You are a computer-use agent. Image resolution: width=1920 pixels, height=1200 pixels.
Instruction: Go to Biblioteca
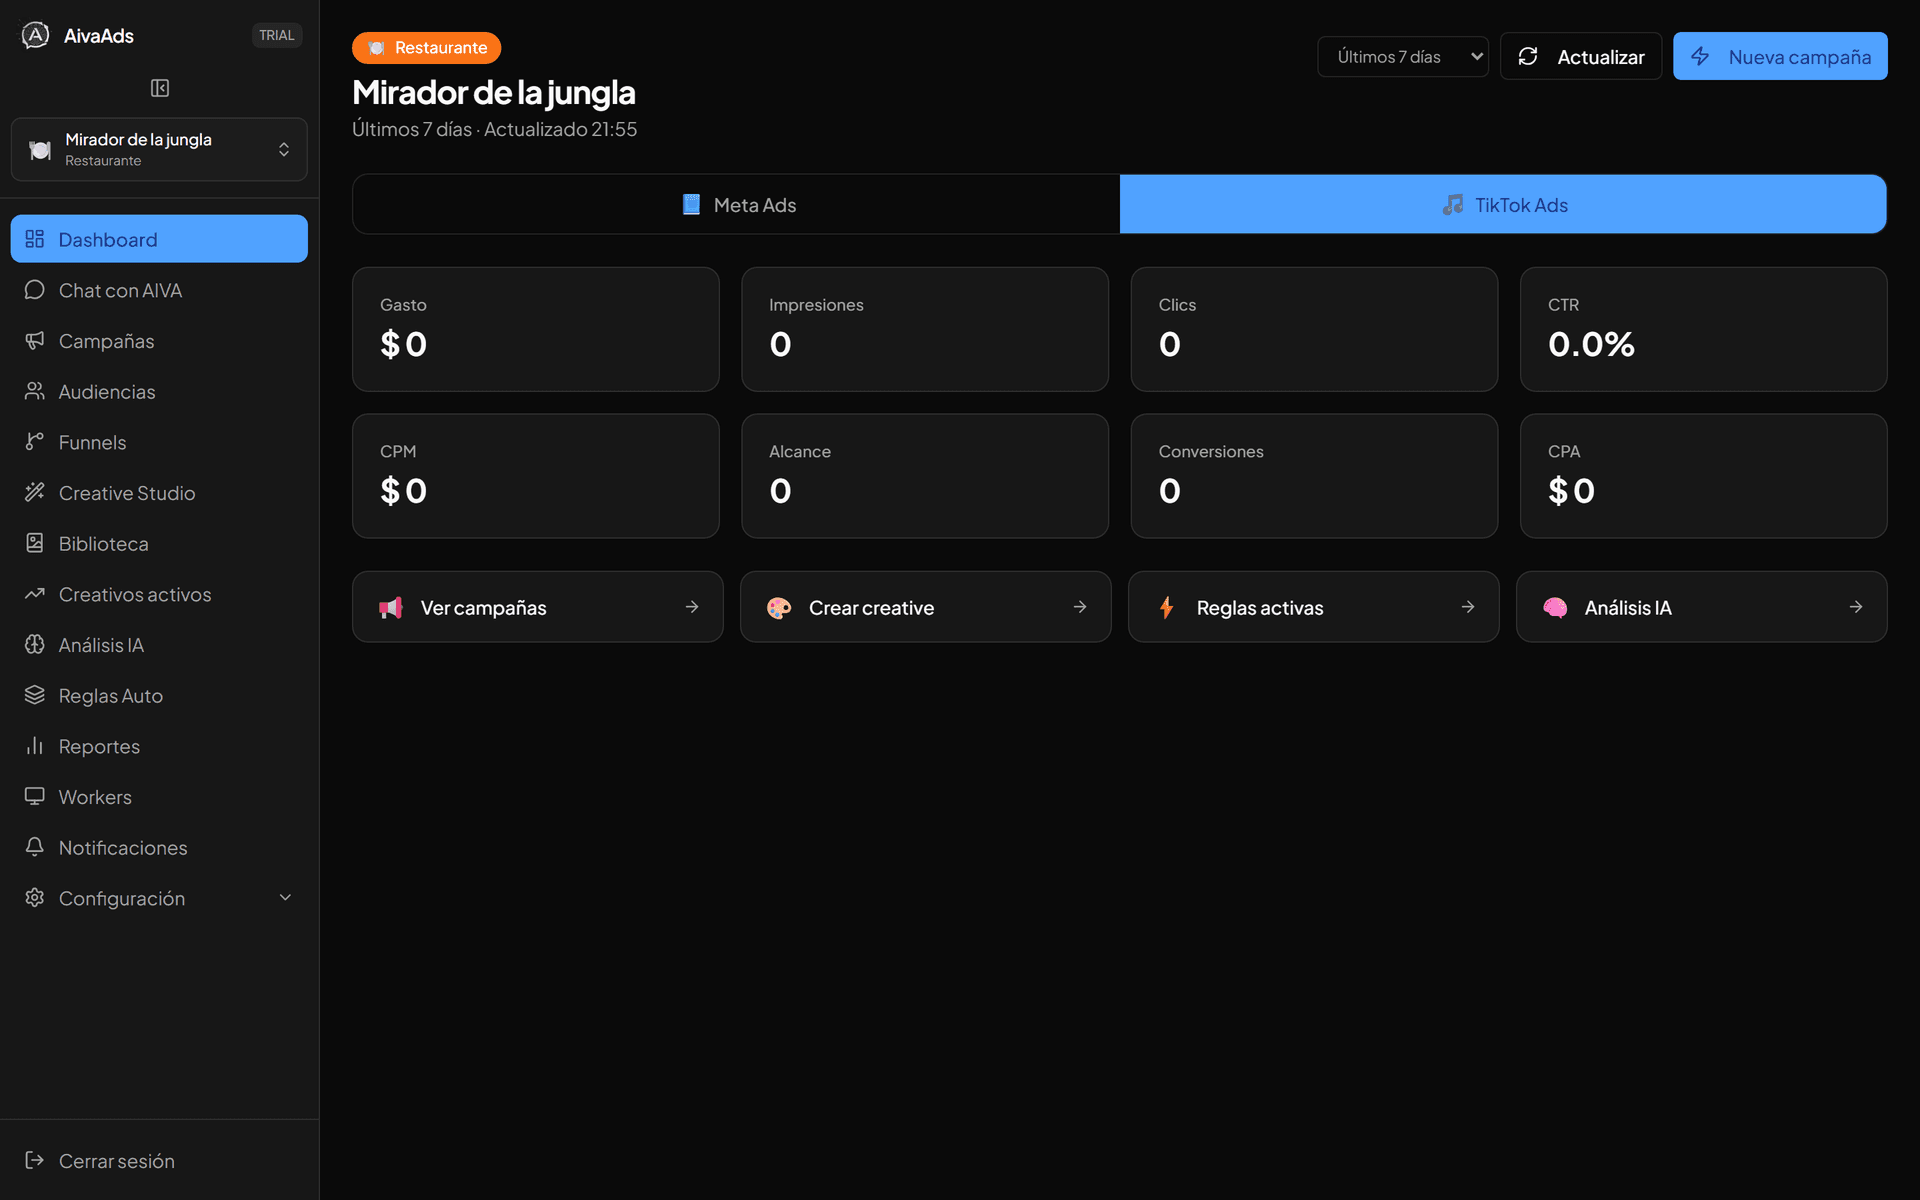tap(159, 543)
